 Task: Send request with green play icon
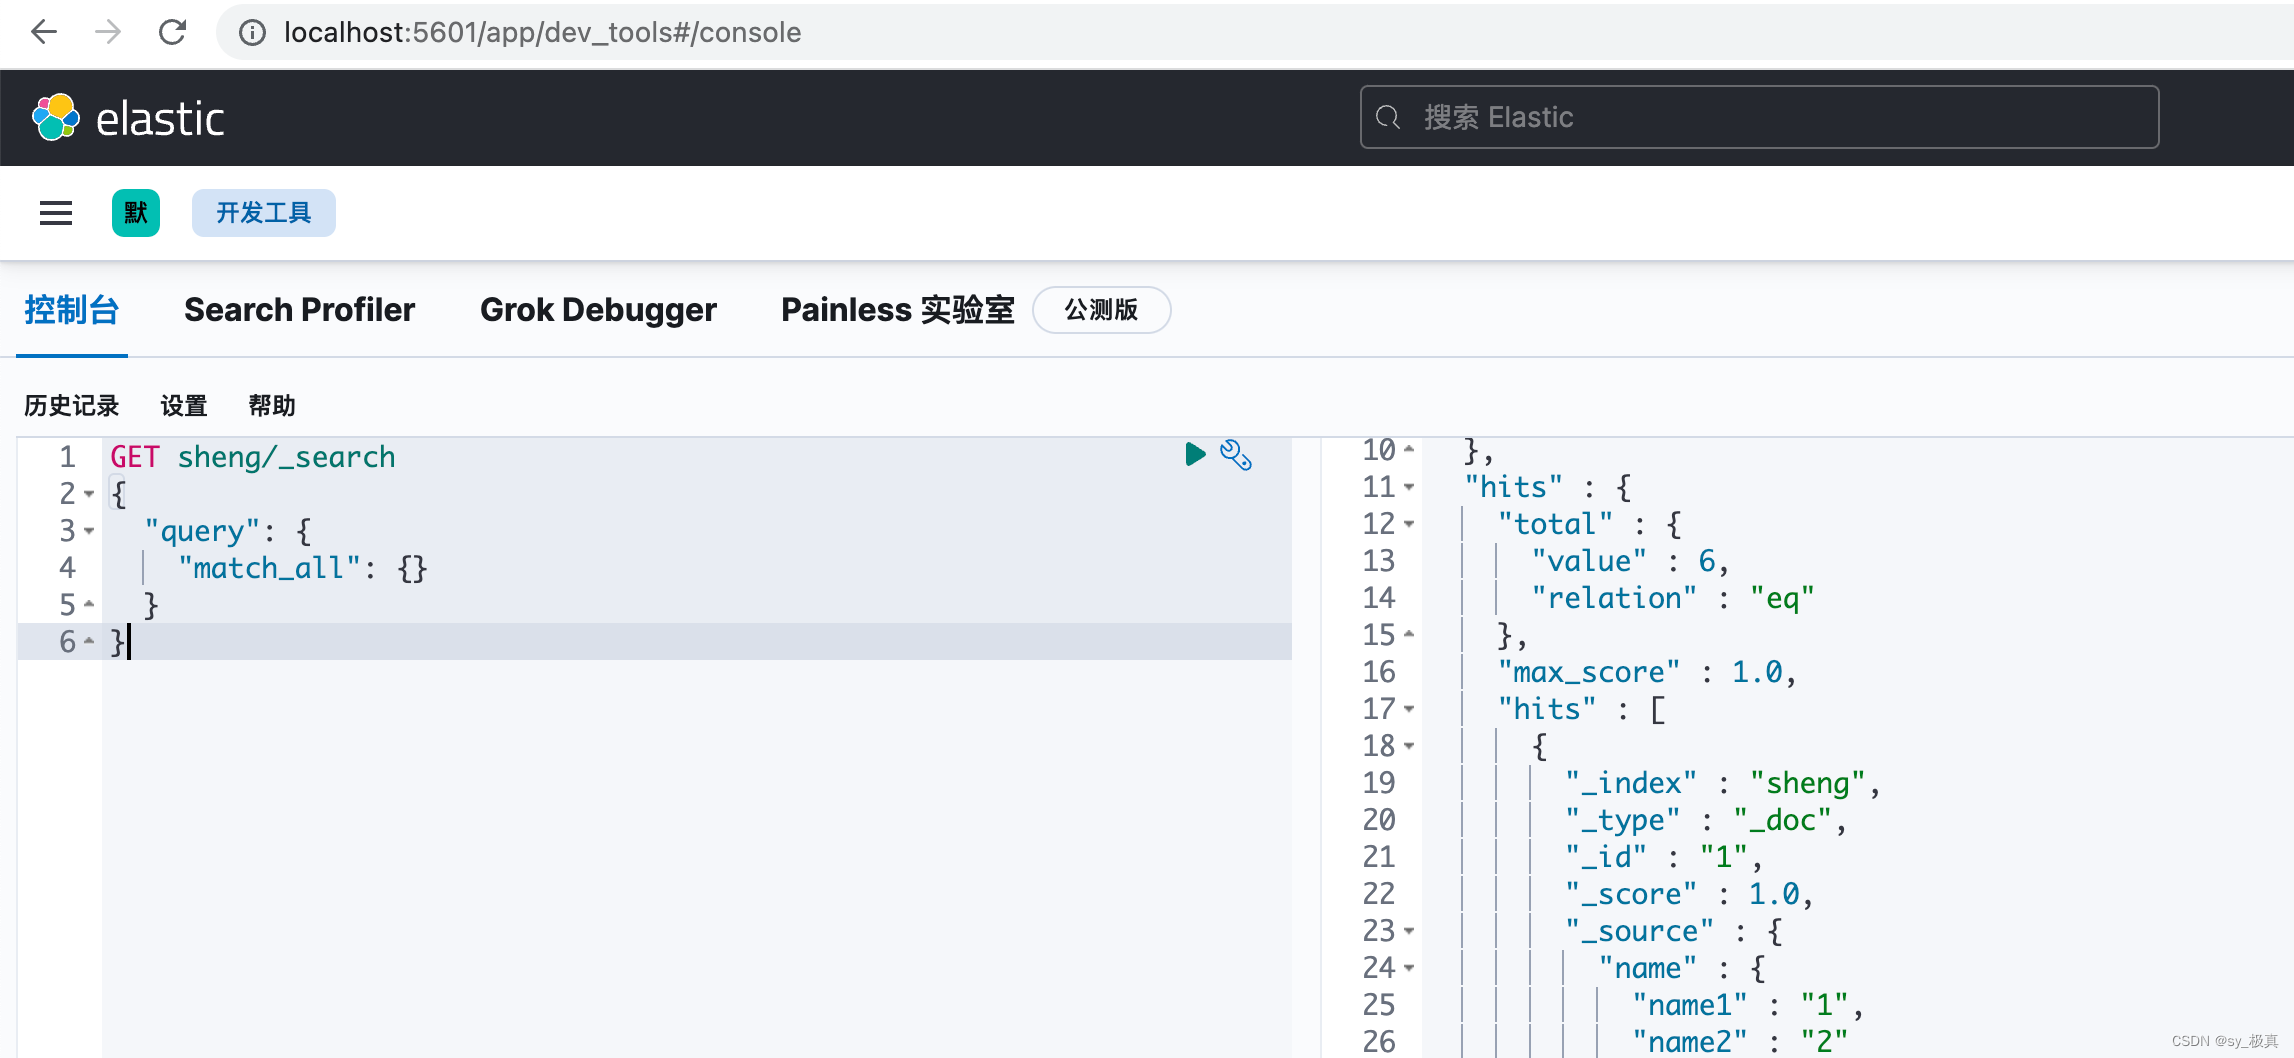coord(1195,454)
